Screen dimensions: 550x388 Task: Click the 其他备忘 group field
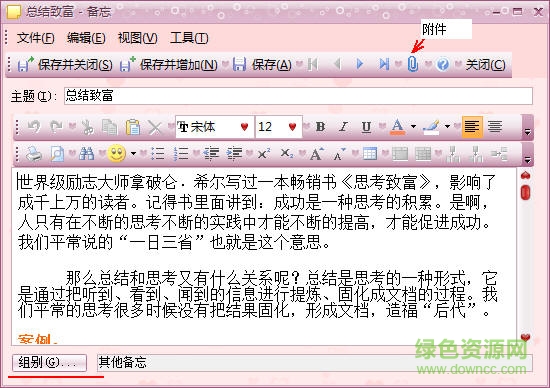pos(315,362)
